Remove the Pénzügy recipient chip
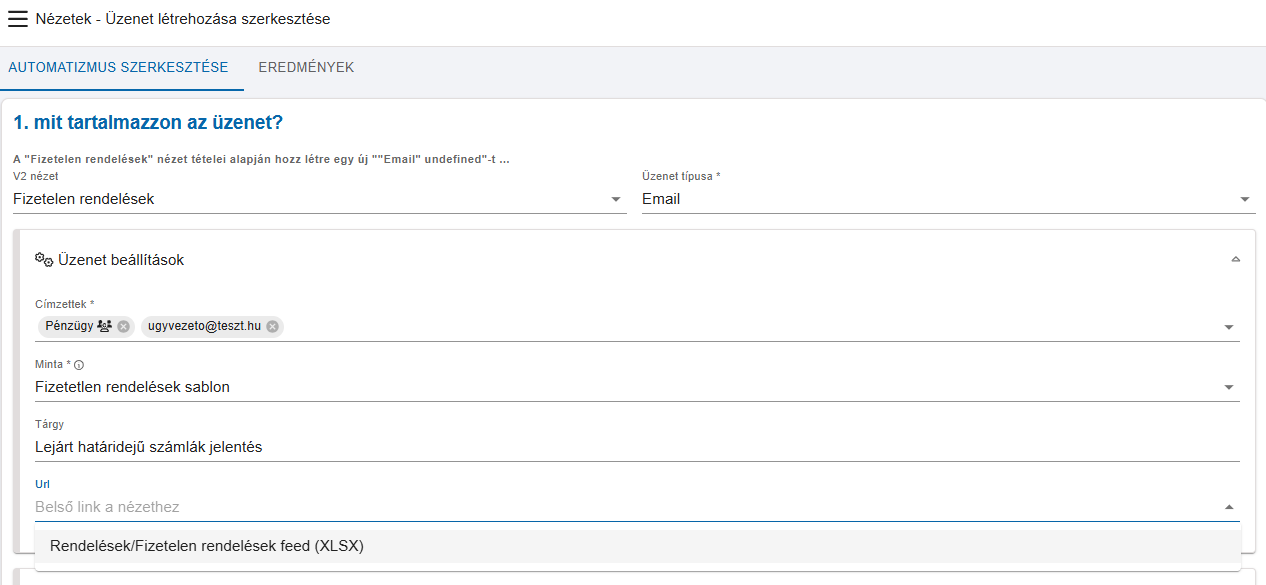This screenshot has height=585, width=1266. [123, 326]
